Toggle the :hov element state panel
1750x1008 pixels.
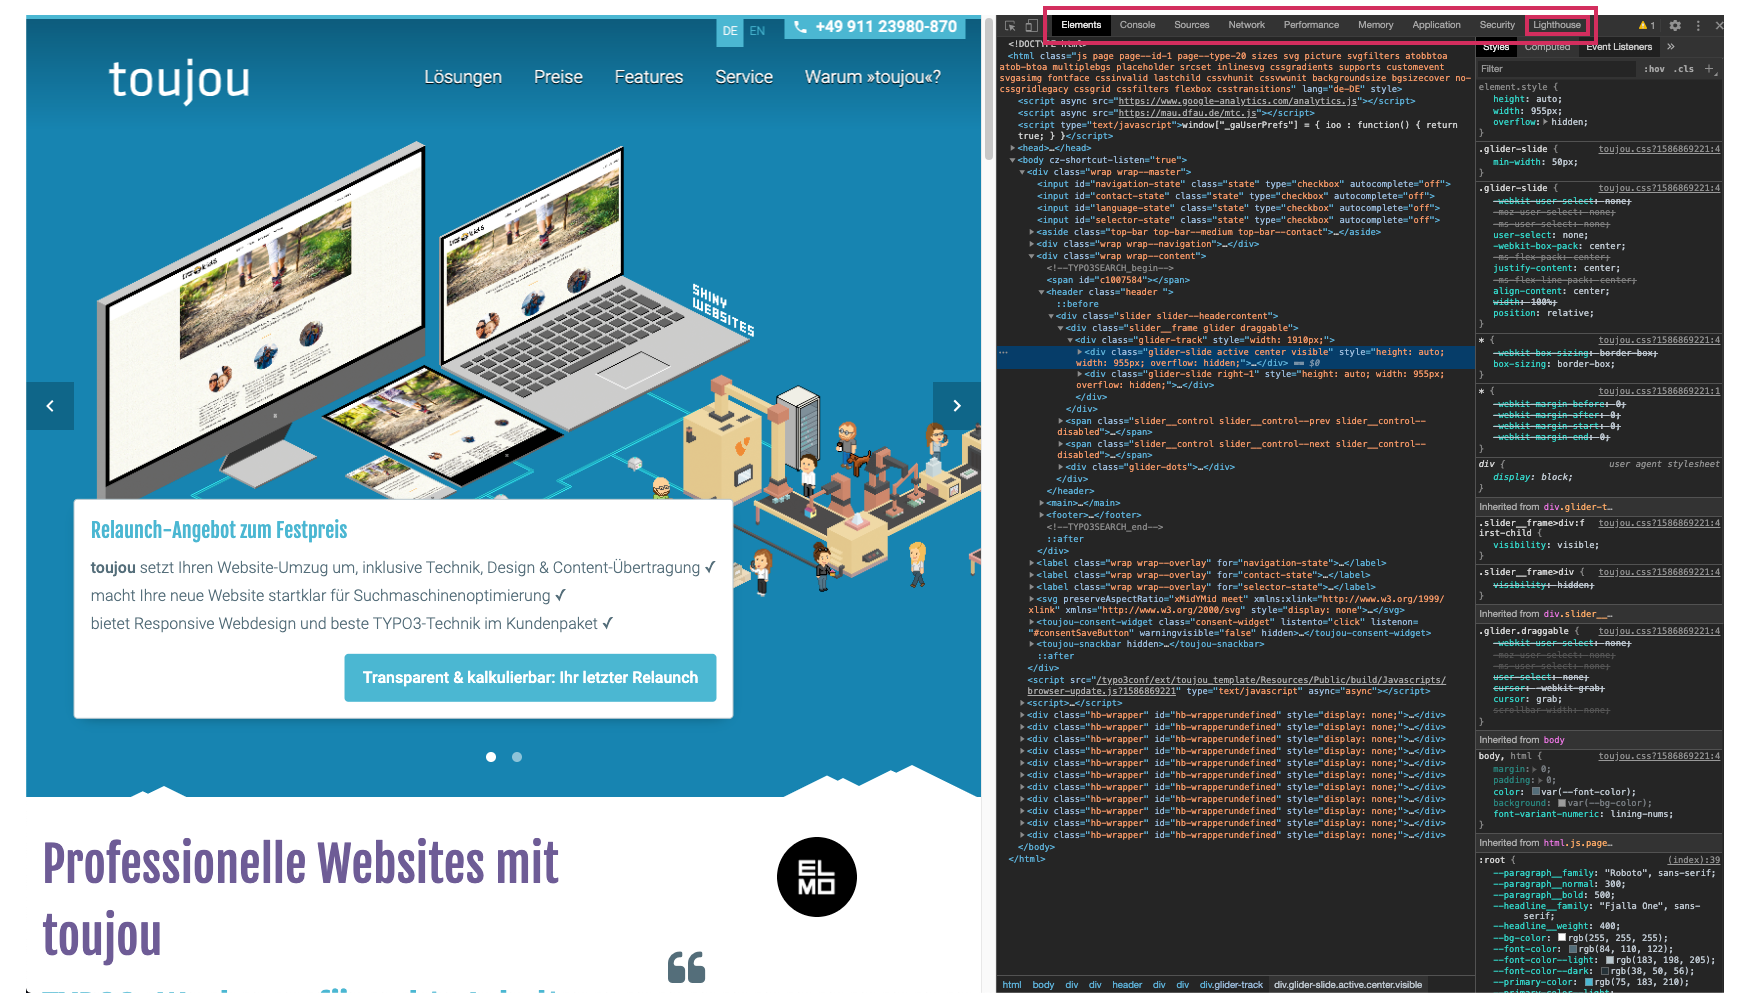point(1654,69)
